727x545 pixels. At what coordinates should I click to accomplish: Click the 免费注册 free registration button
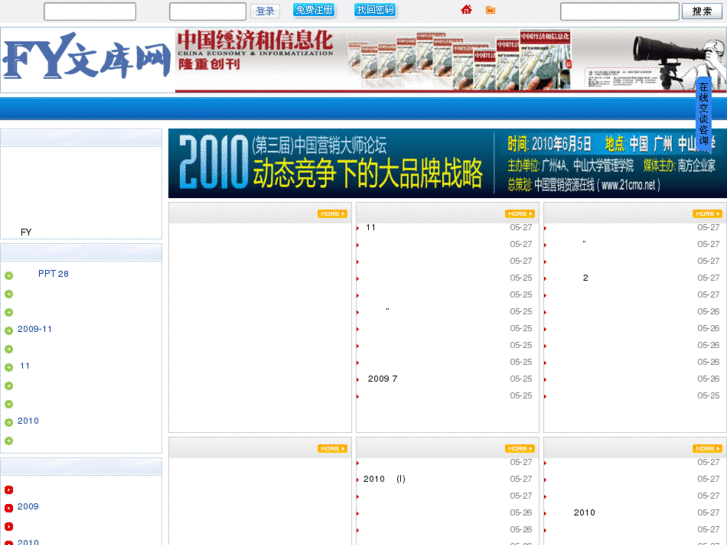(x=314, y=10)
